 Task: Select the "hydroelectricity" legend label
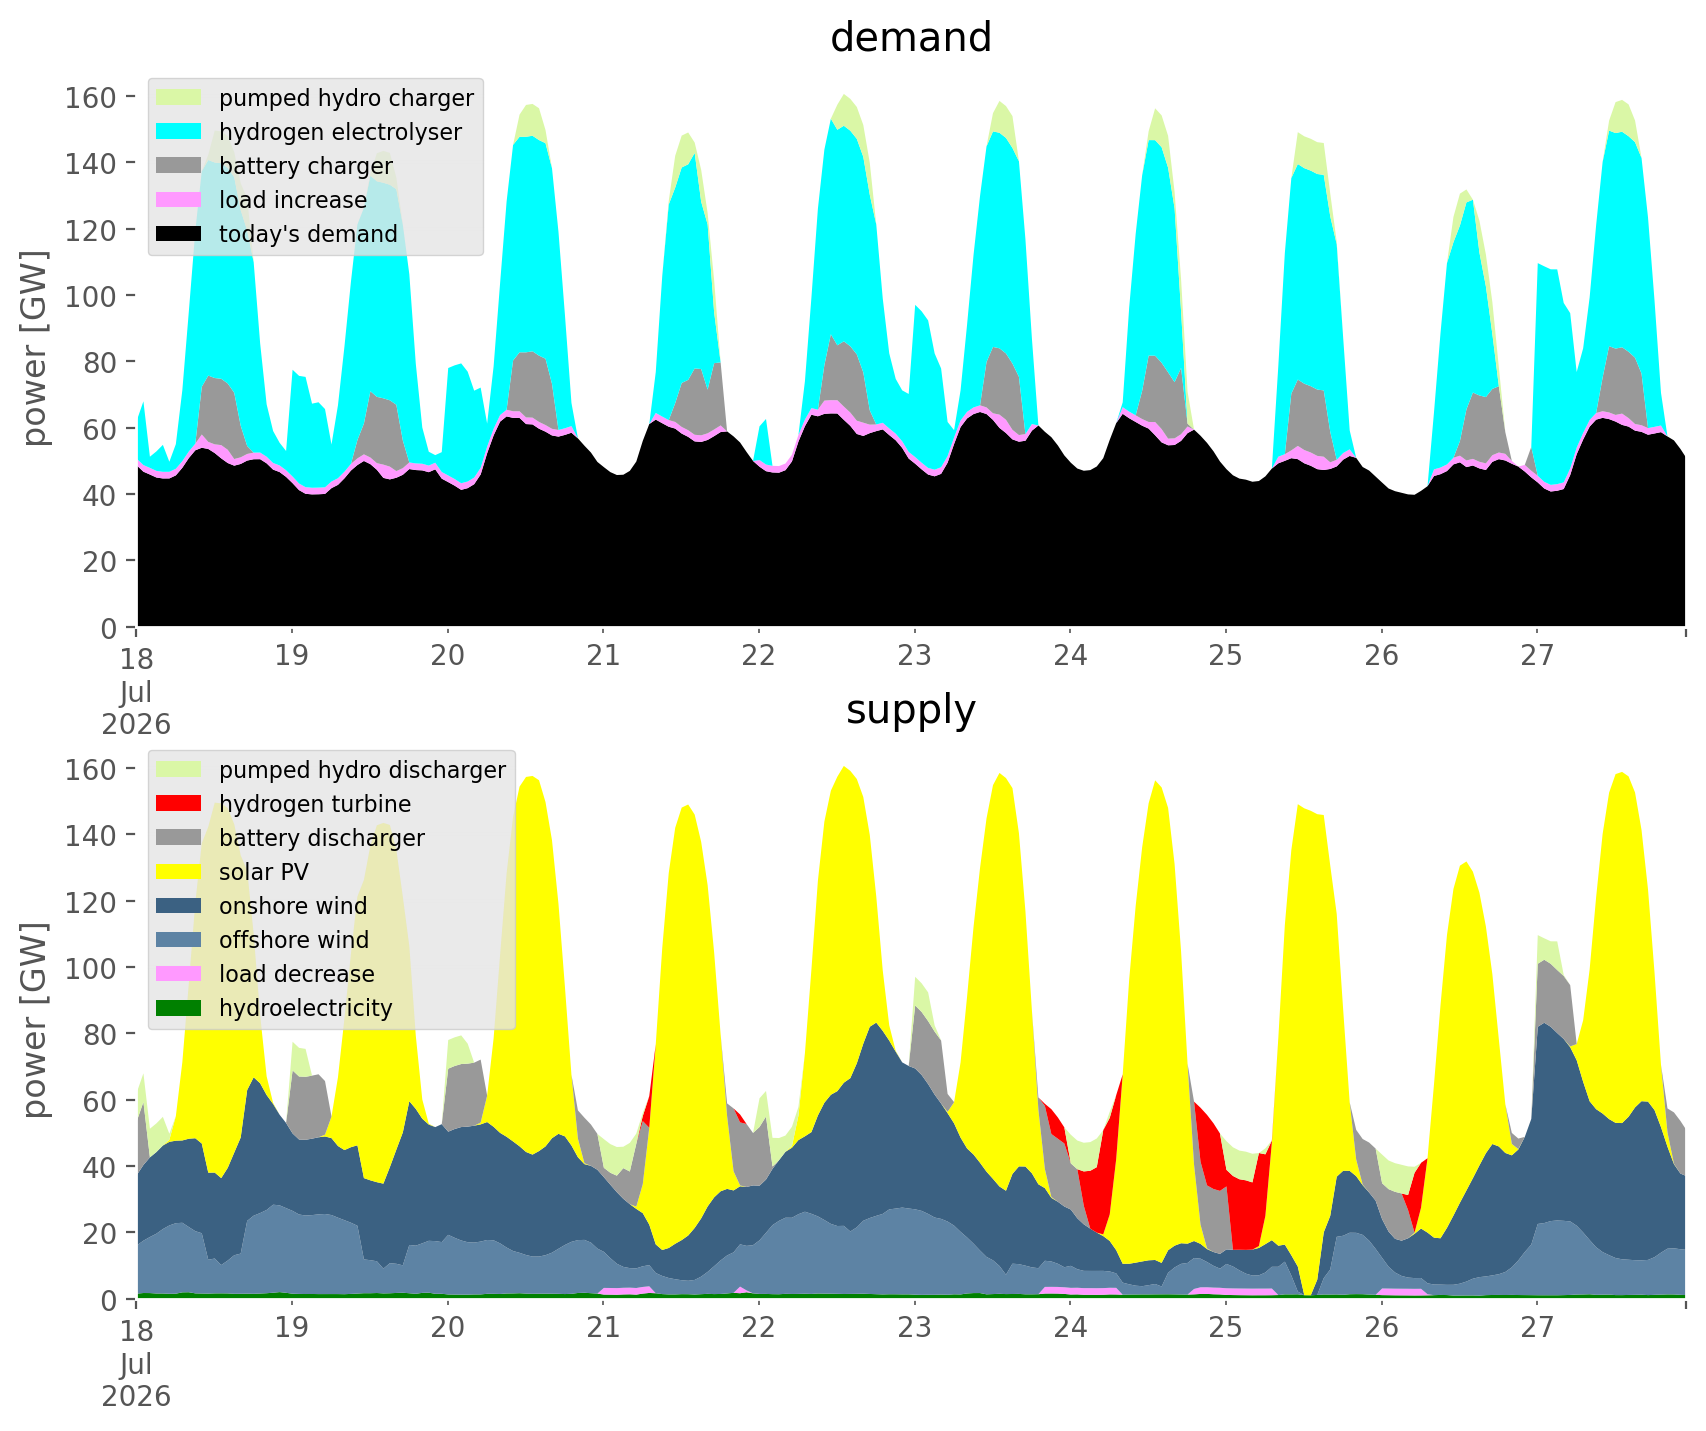coord(306,1008)
